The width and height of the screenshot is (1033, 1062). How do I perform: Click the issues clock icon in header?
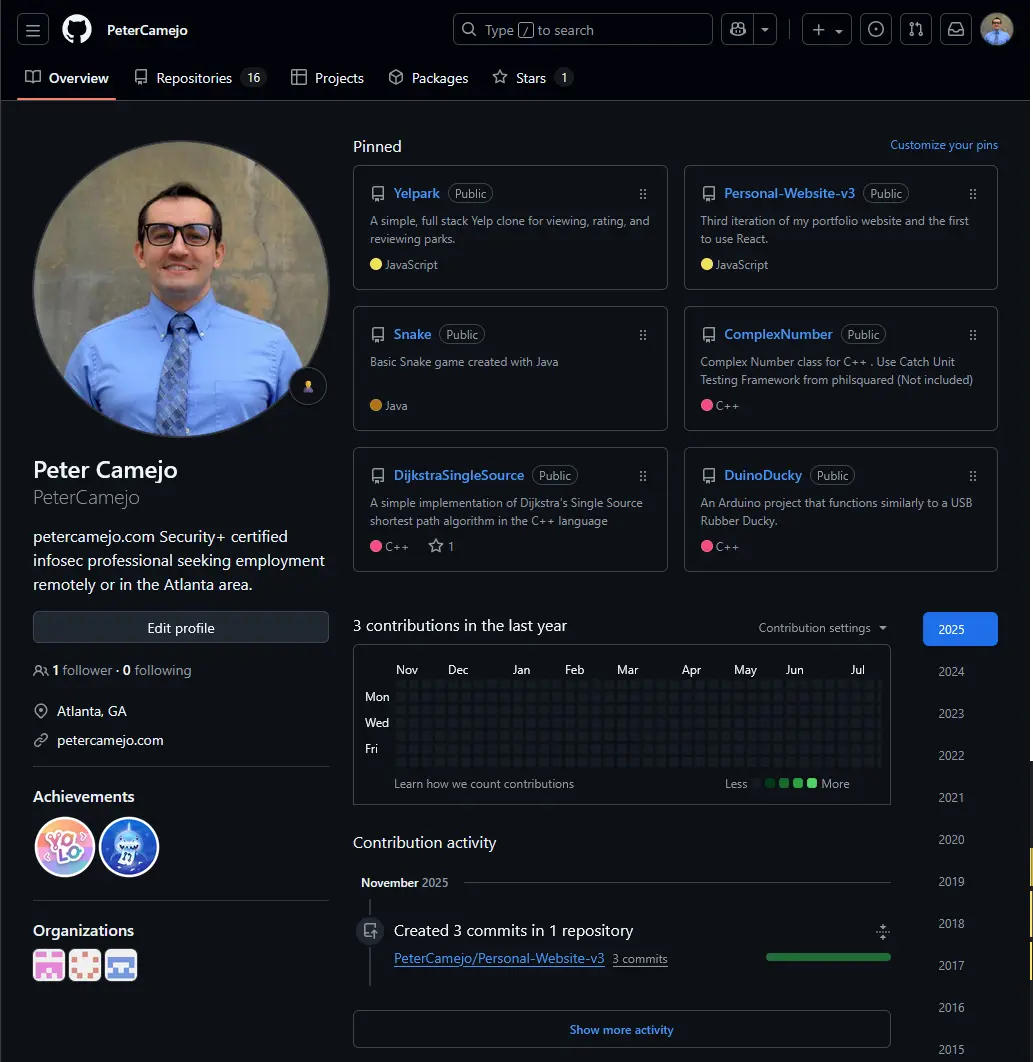coord(875,29)
